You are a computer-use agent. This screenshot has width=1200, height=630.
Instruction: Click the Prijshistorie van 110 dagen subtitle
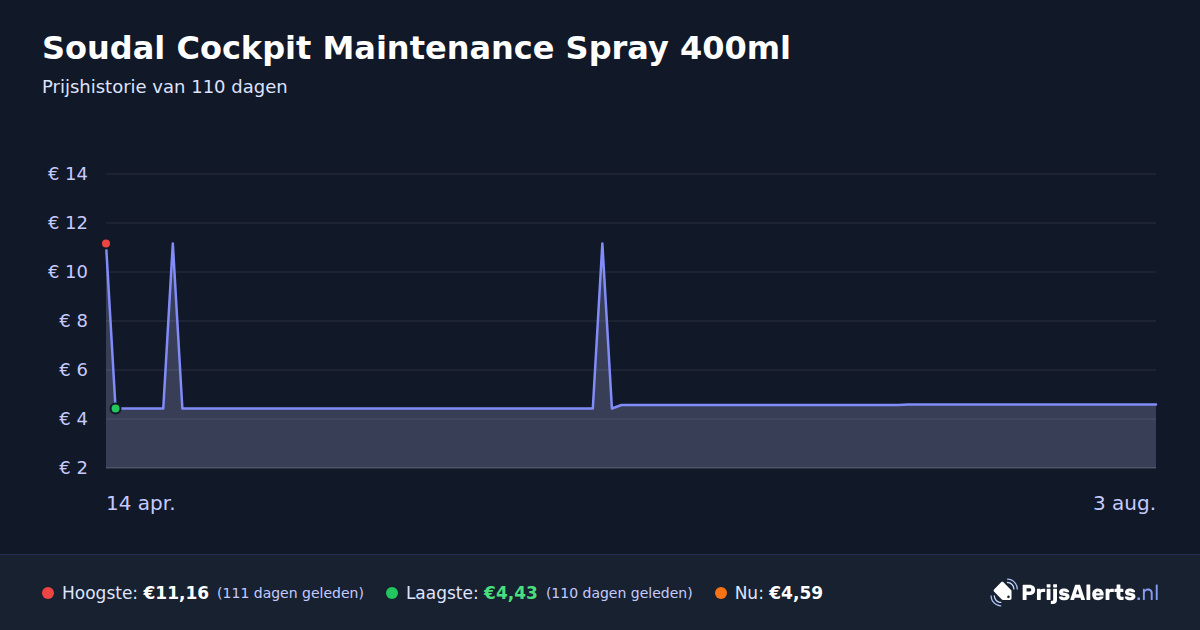pos(165,87)
